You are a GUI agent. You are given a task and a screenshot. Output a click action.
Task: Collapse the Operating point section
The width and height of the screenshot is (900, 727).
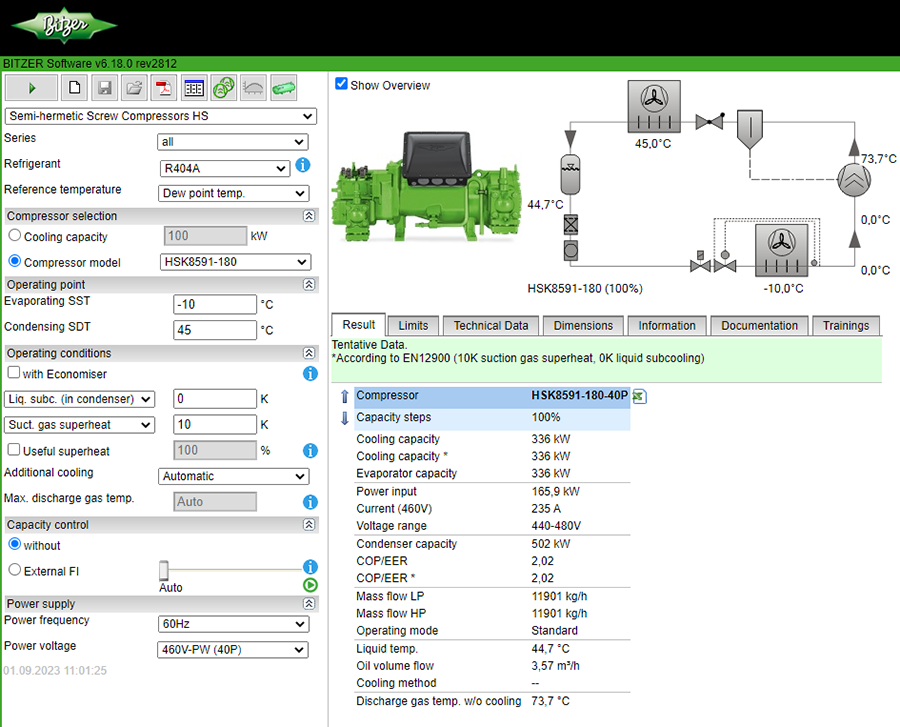tap(309, 285)
